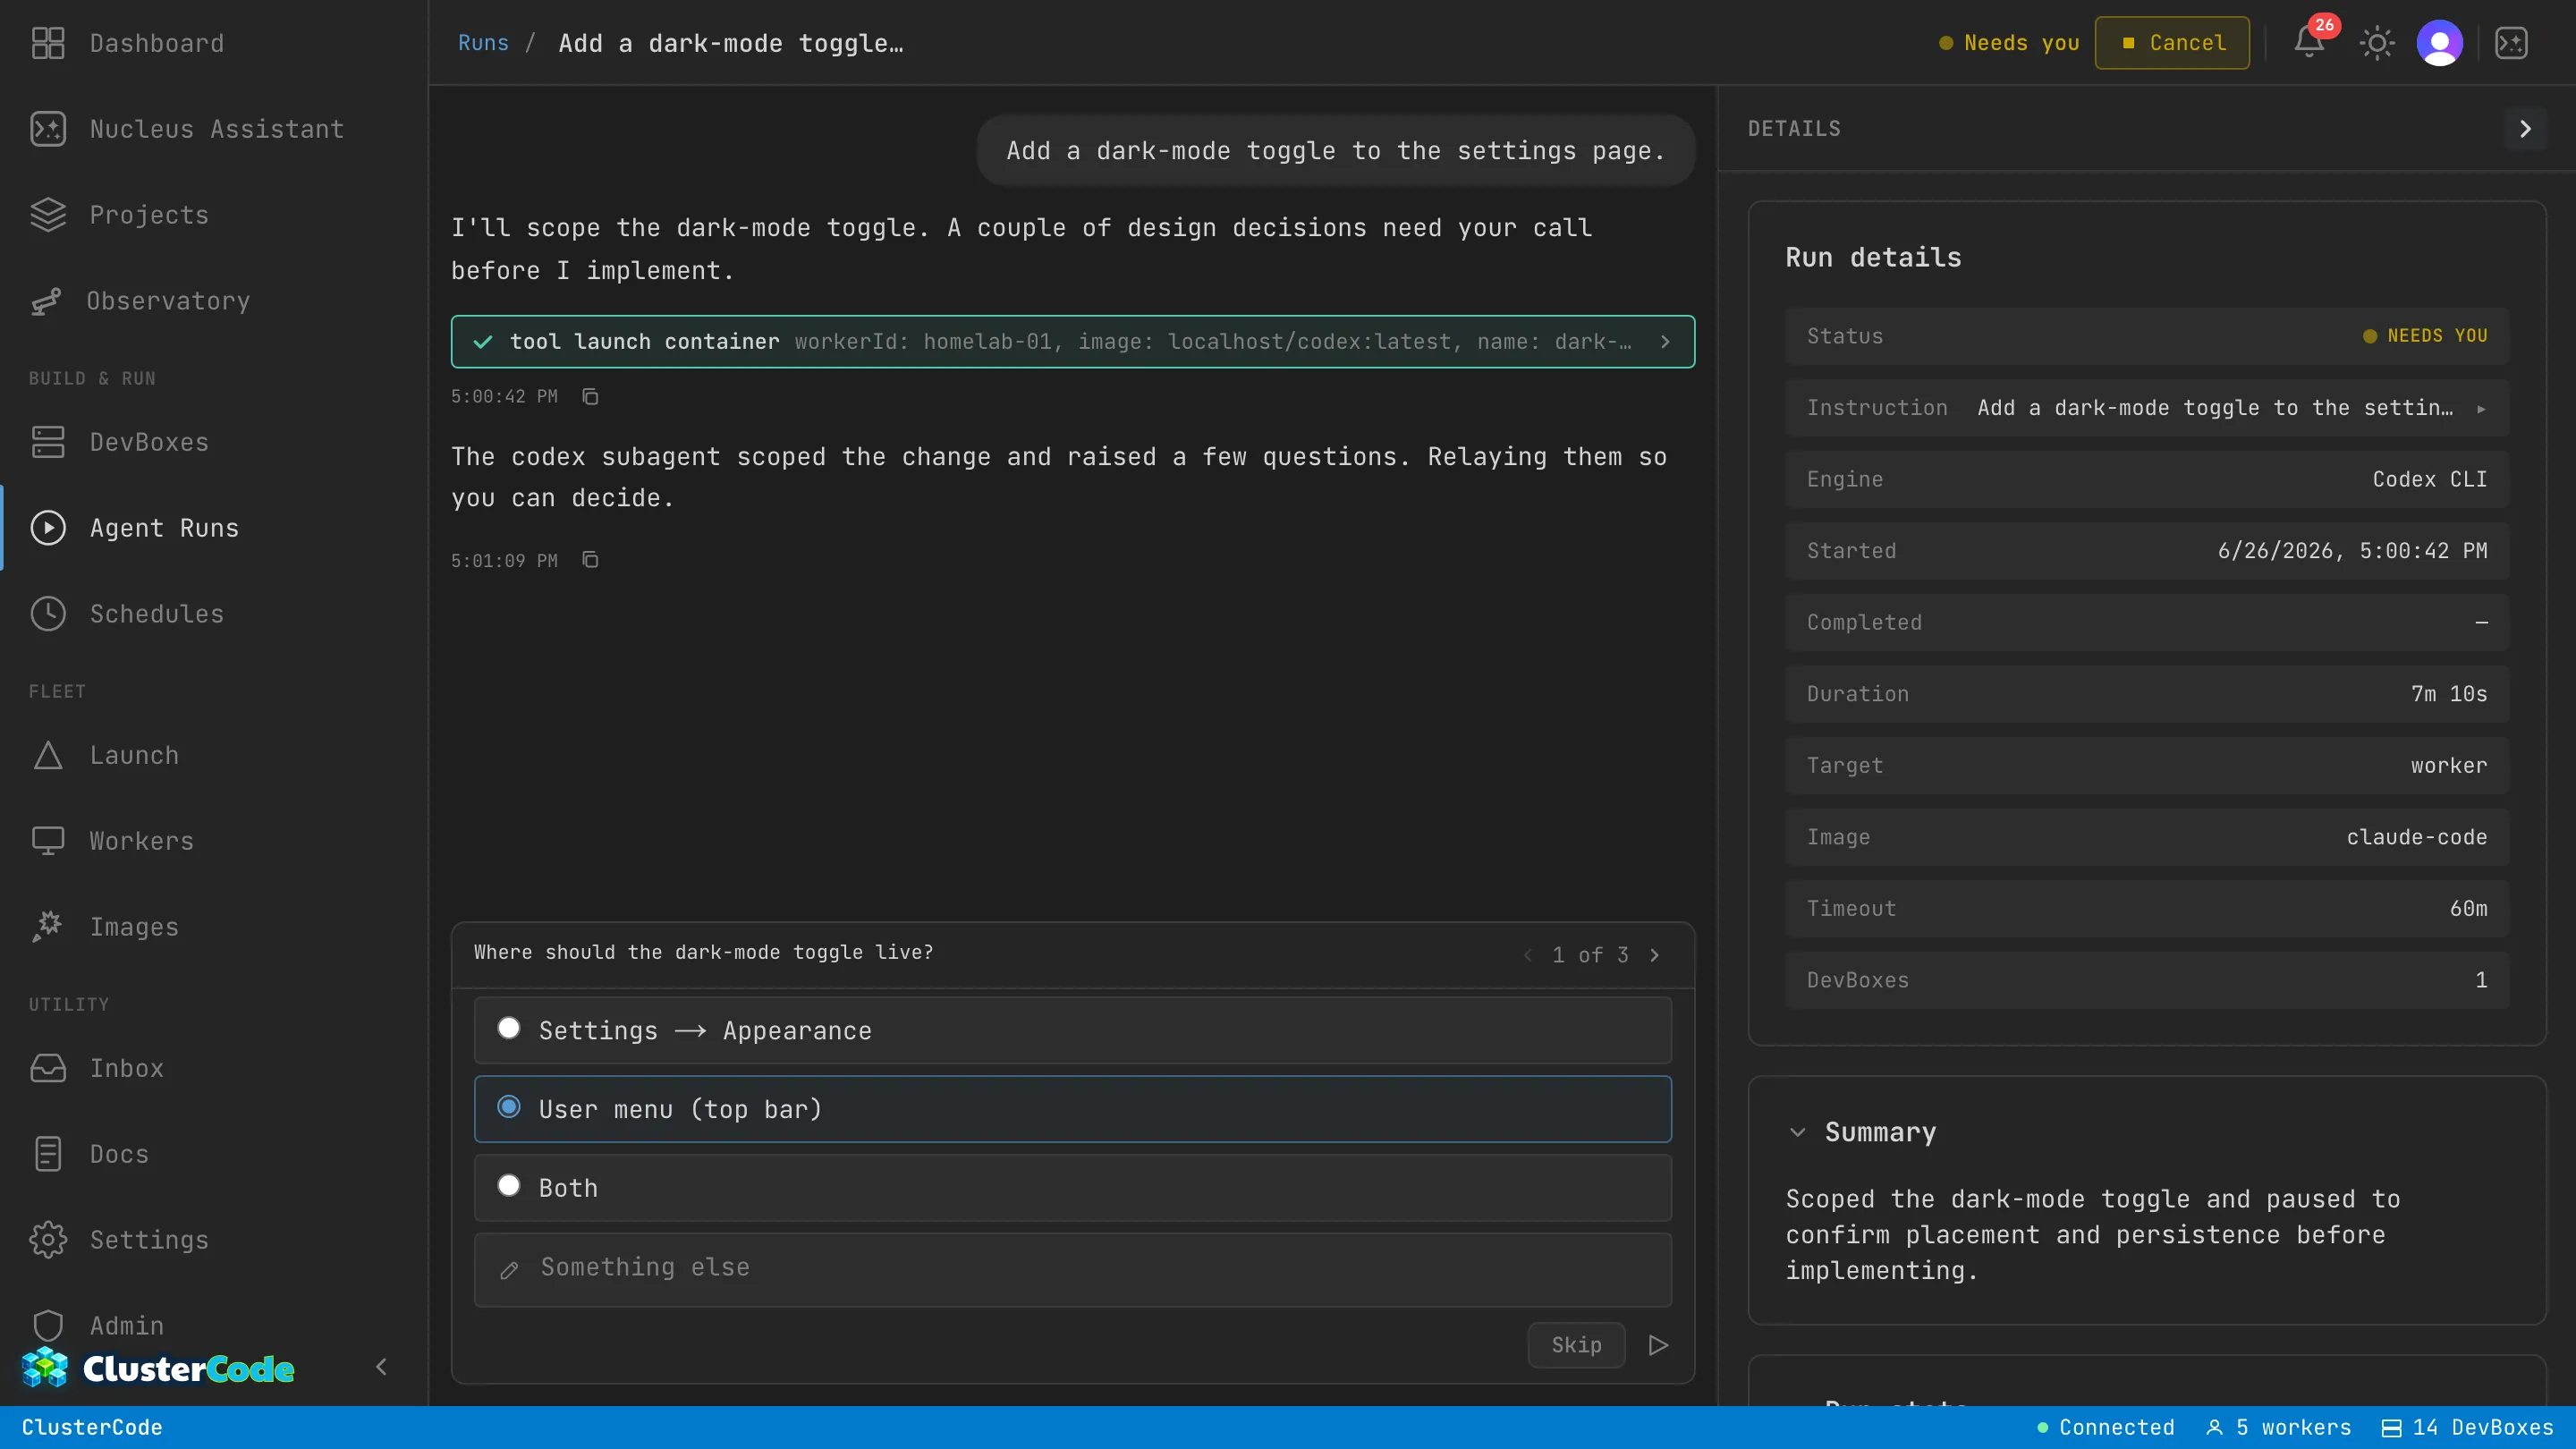Navigate to Observatory

point(168,301)
